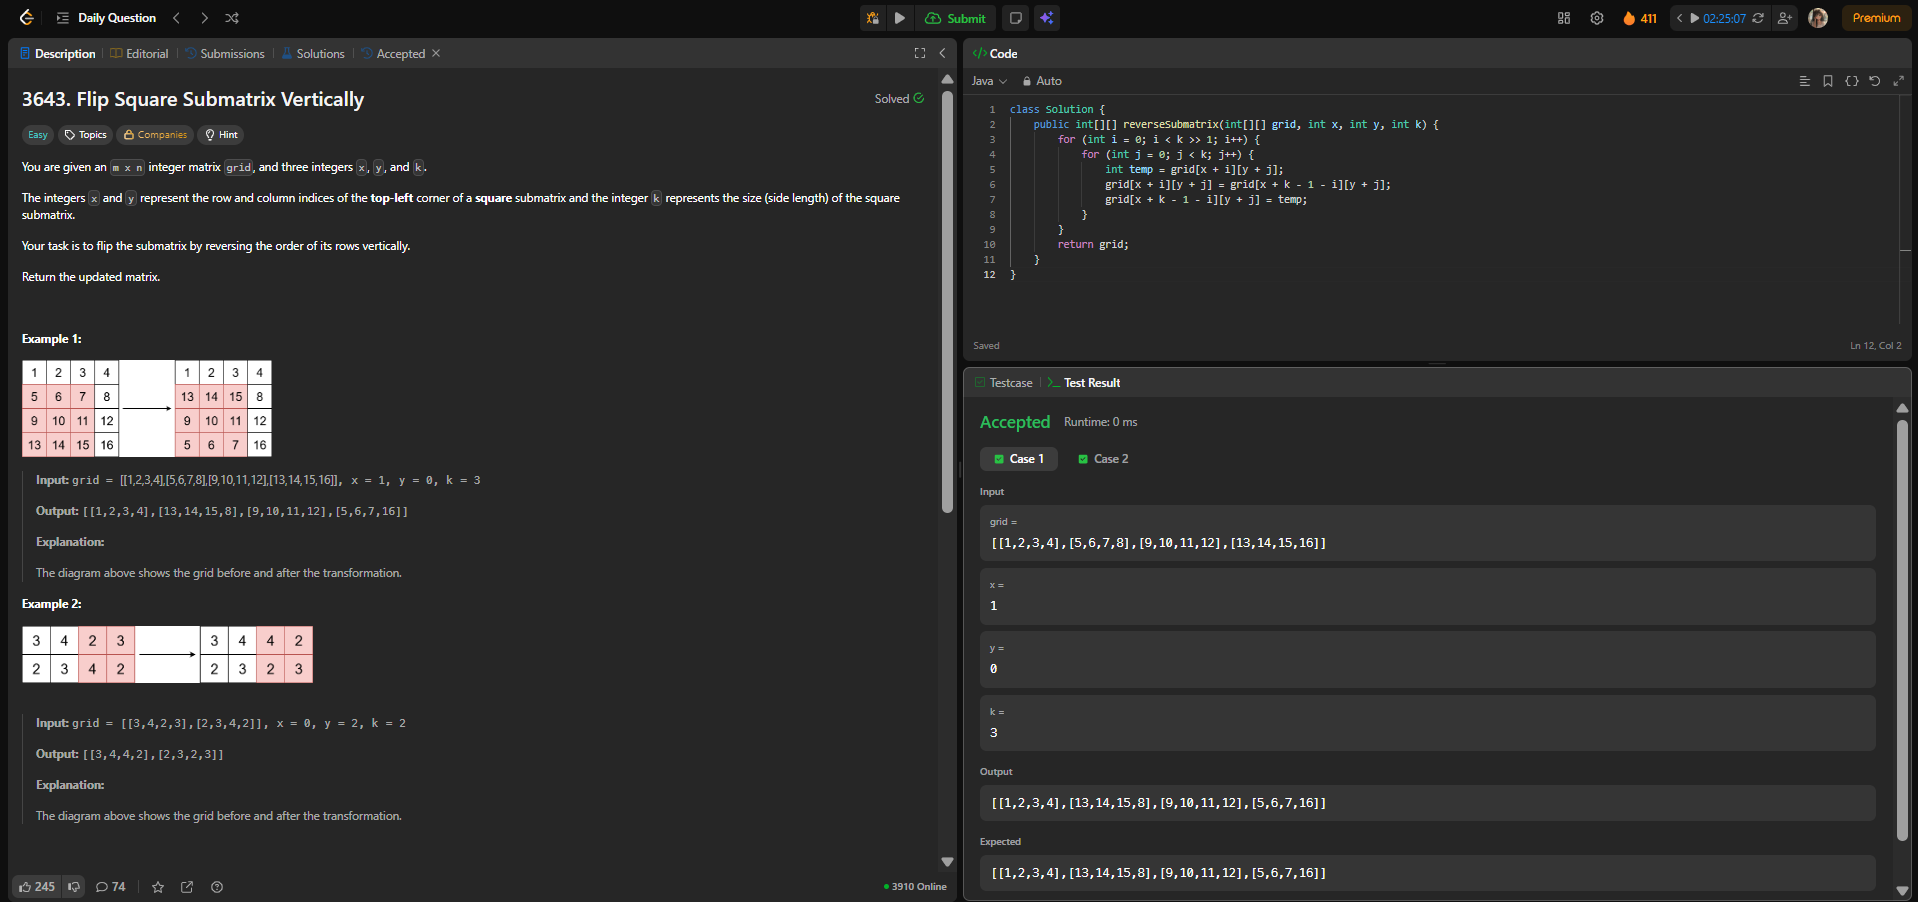Click the description panel vertical scrollbar

pos(947,300)
